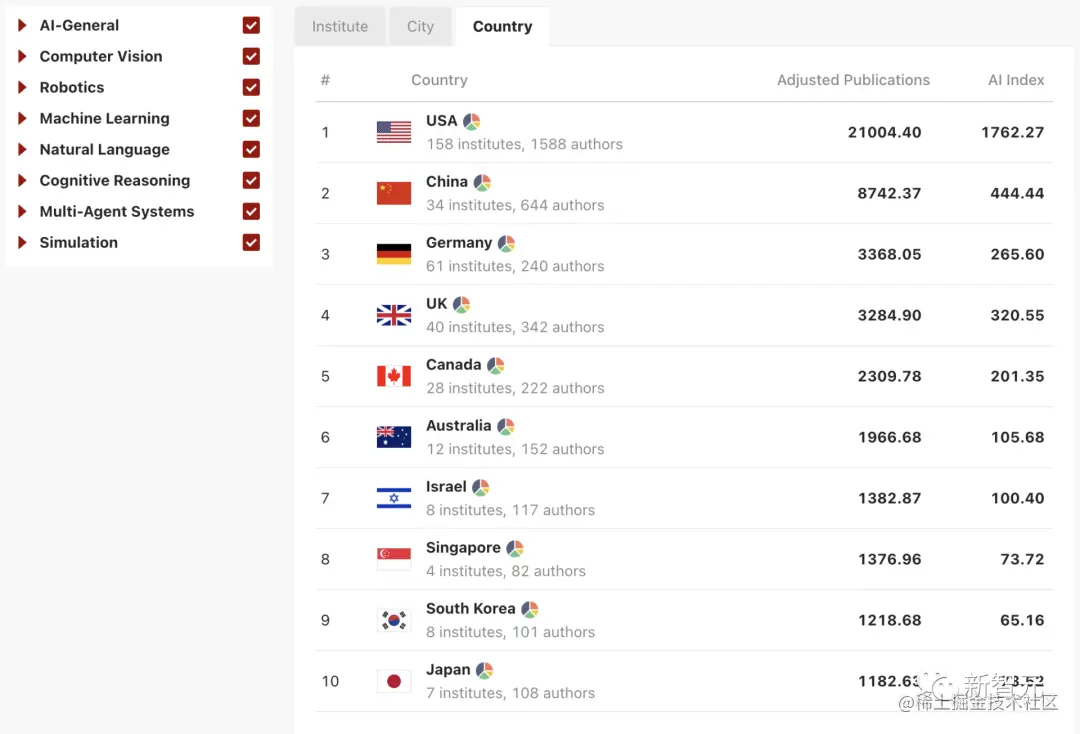Expand the AI-General category arrow
1080x734 pixels.
[22, 25]
